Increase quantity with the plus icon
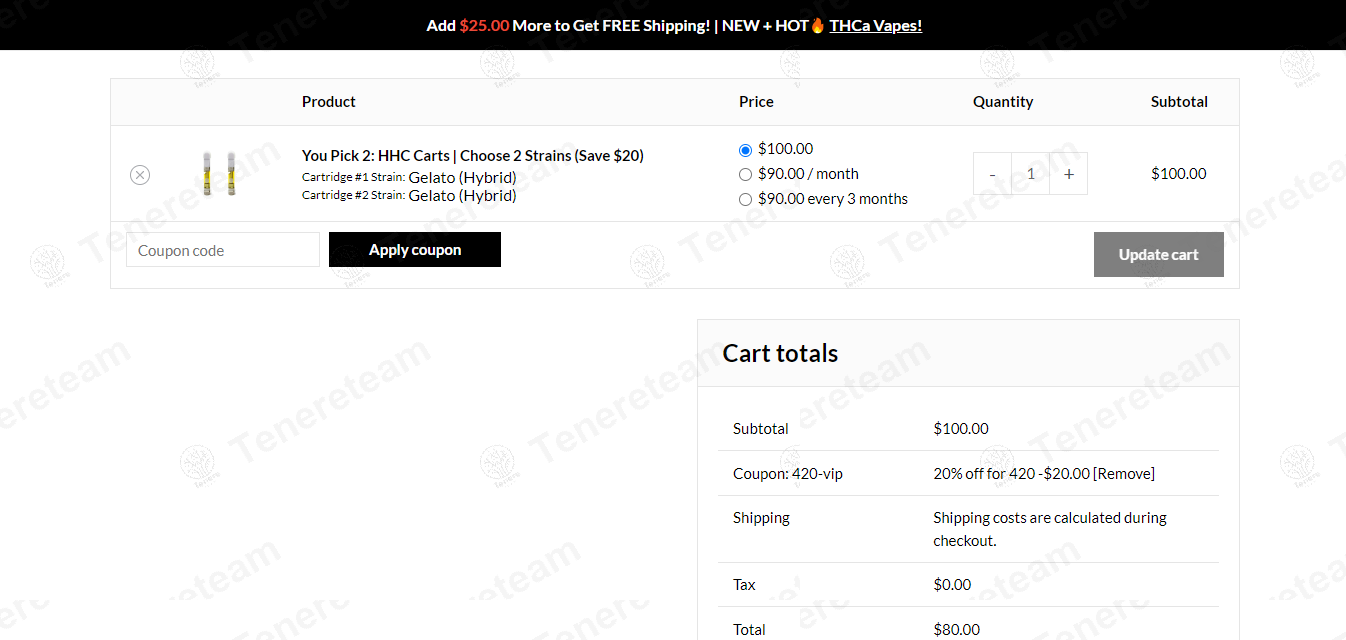 point(1068,173)
